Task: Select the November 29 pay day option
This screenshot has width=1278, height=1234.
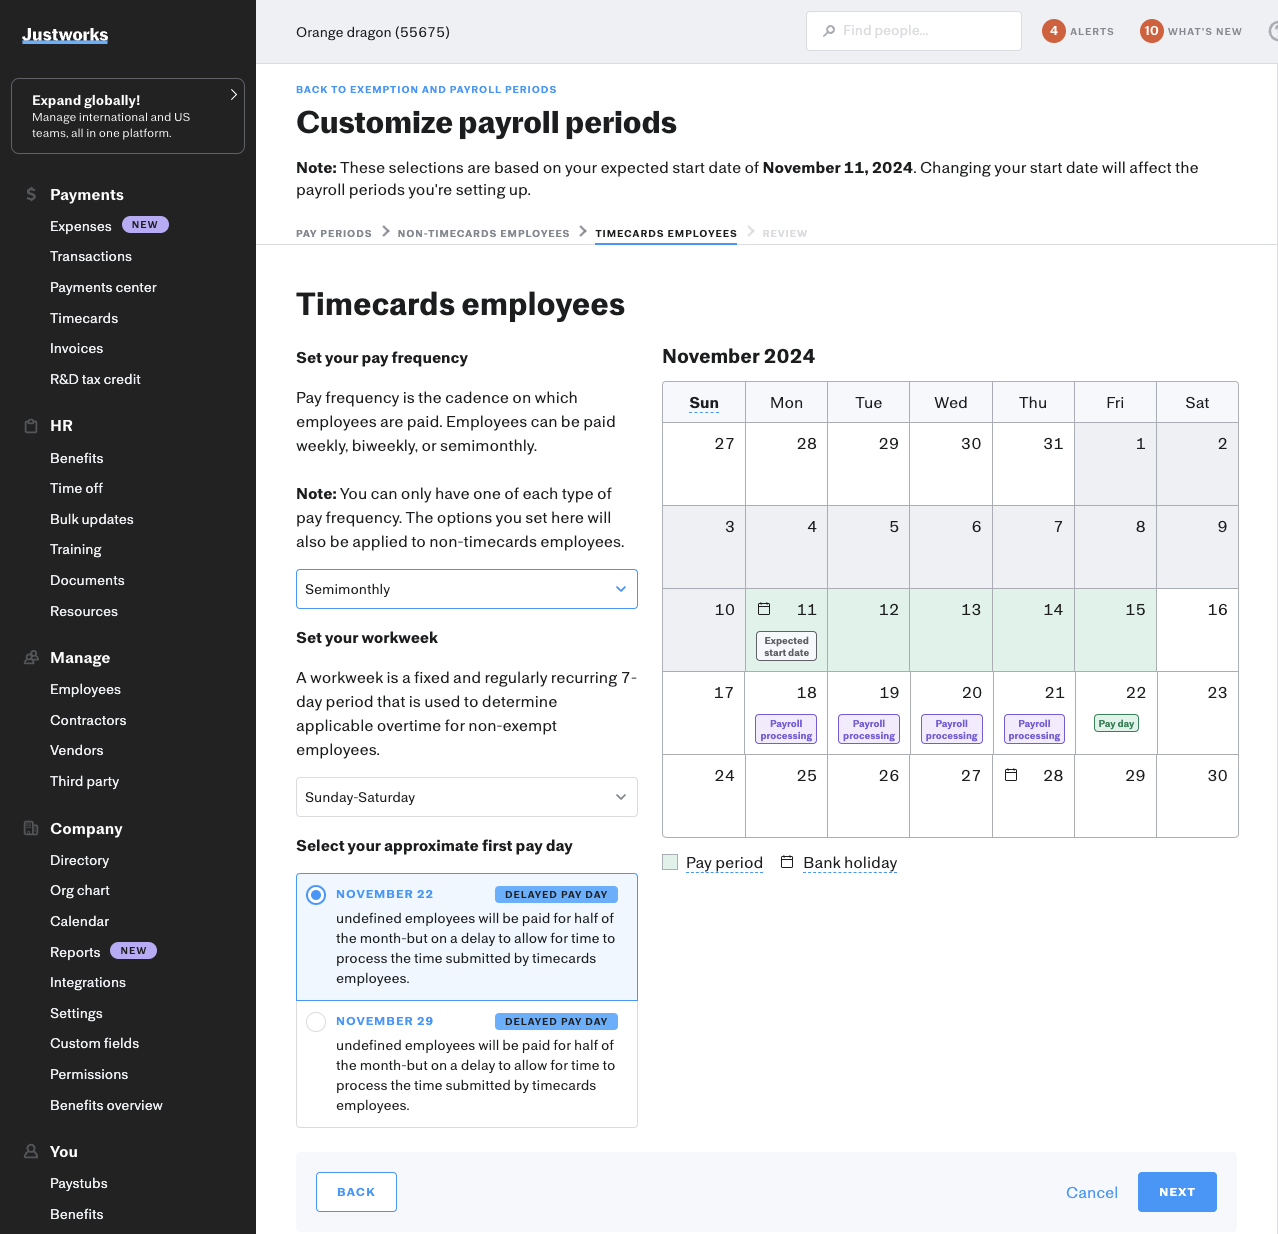Action: [316, 1021]
